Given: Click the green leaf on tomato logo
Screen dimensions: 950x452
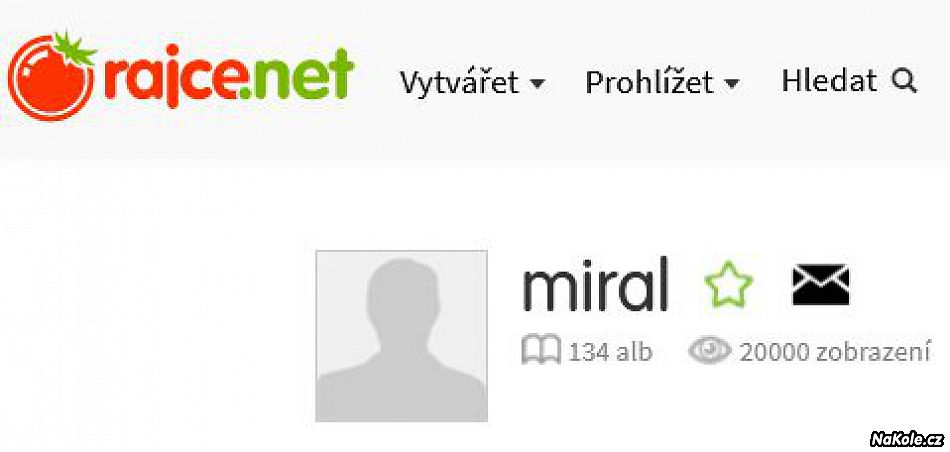Looking at the screenshot, I should point(74,48).
